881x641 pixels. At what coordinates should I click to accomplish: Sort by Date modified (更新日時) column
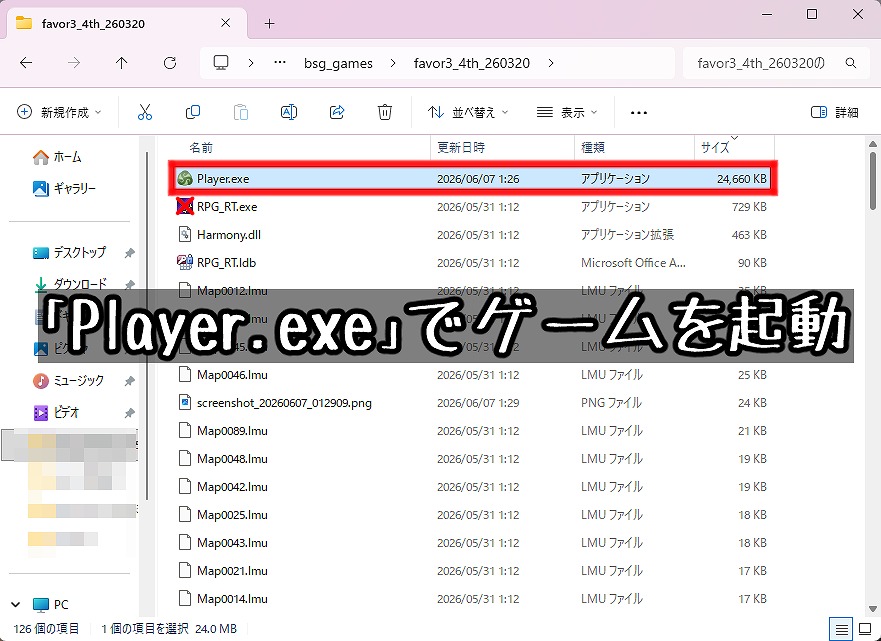point(461,147)
